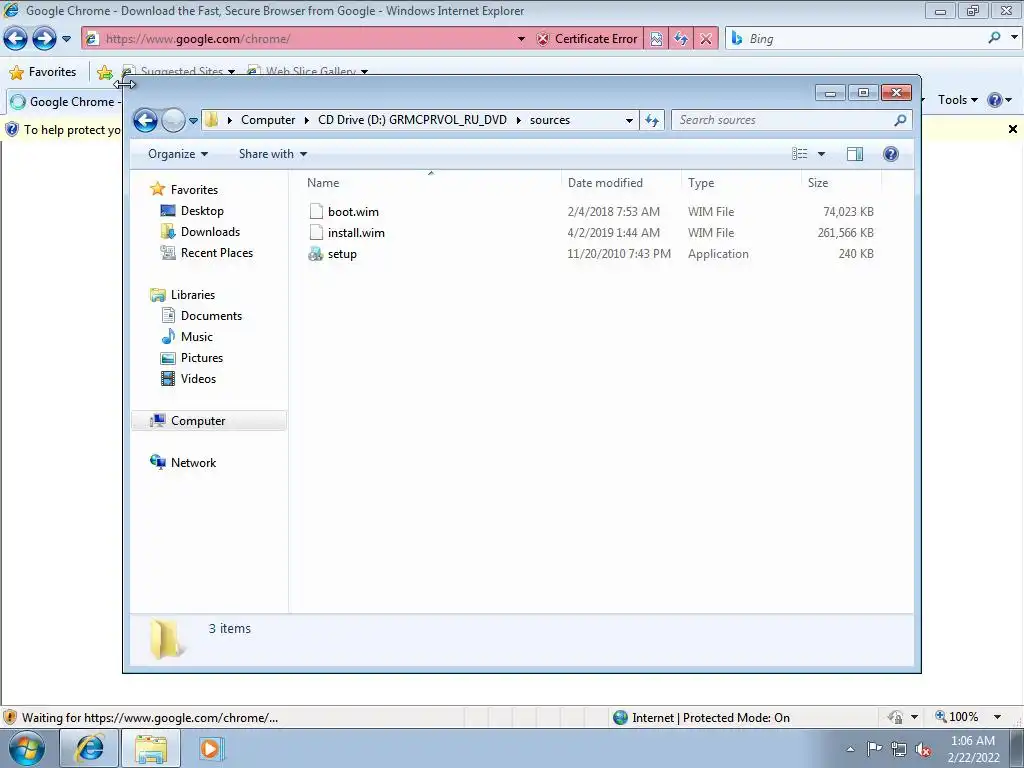Click the search magnifier in Search sources
The image size is (1024, 768).
click(x=900, y=120)
